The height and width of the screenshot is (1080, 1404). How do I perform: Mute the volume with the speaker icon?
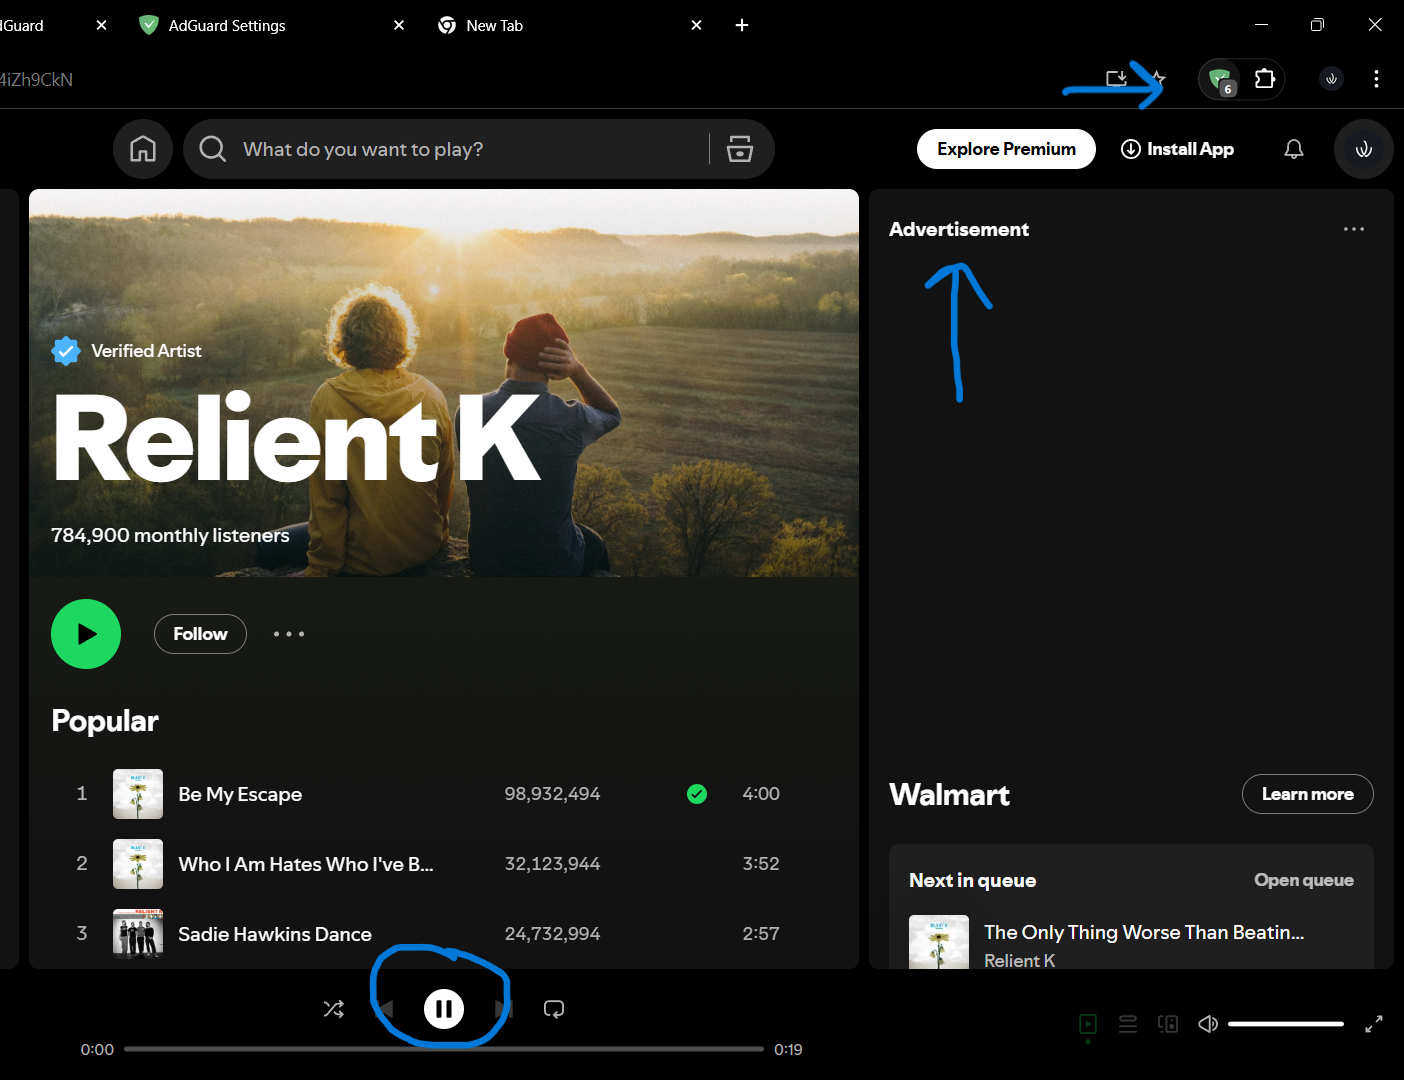pos(1207,1023)
